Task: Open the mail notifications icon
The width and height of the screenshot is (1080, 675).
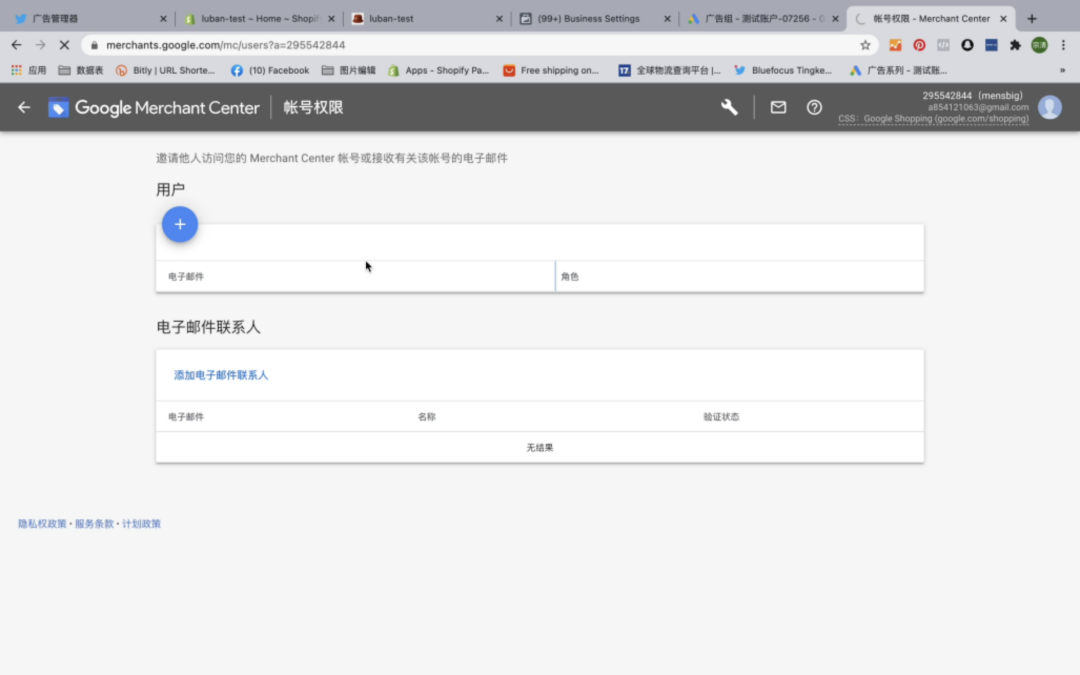Action: 778,107
